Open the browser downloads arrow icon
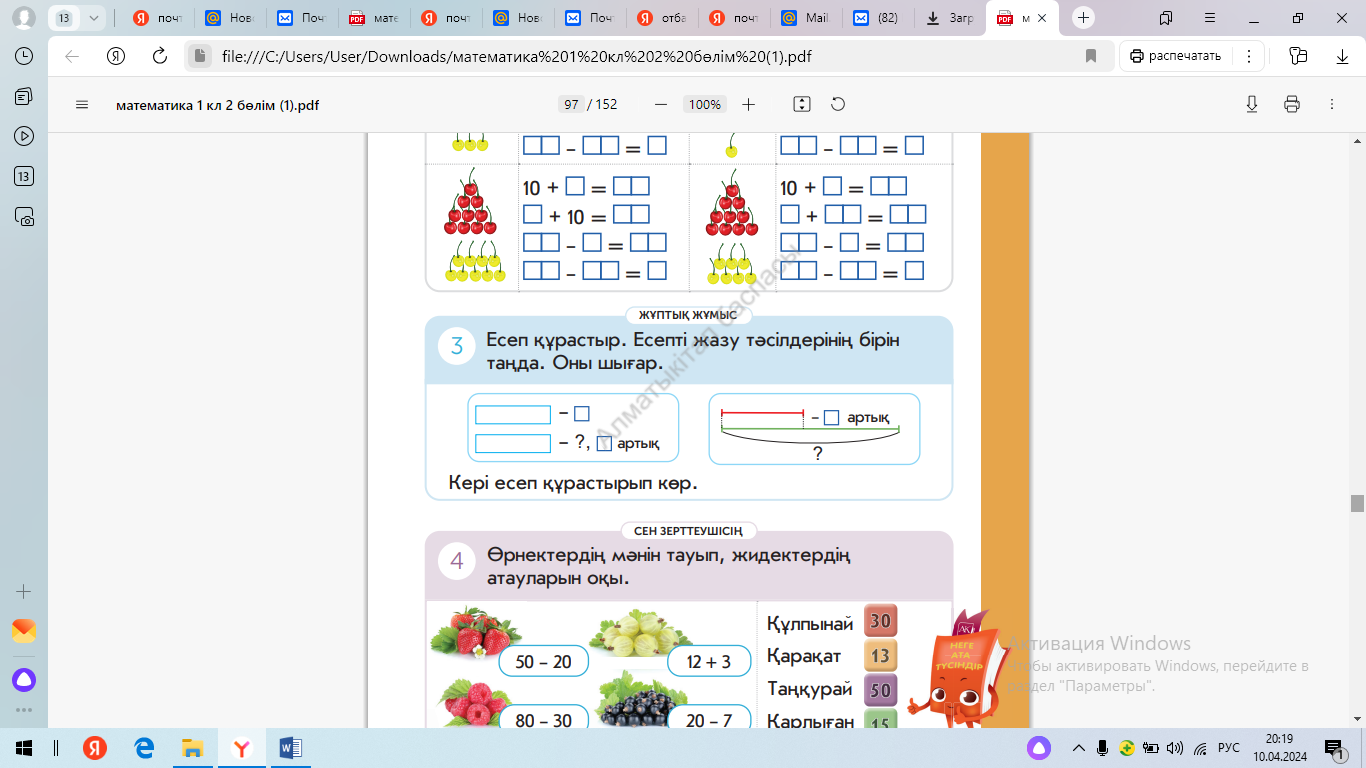Screen dimensions: 1366x768 click(x=1342, y=56)
